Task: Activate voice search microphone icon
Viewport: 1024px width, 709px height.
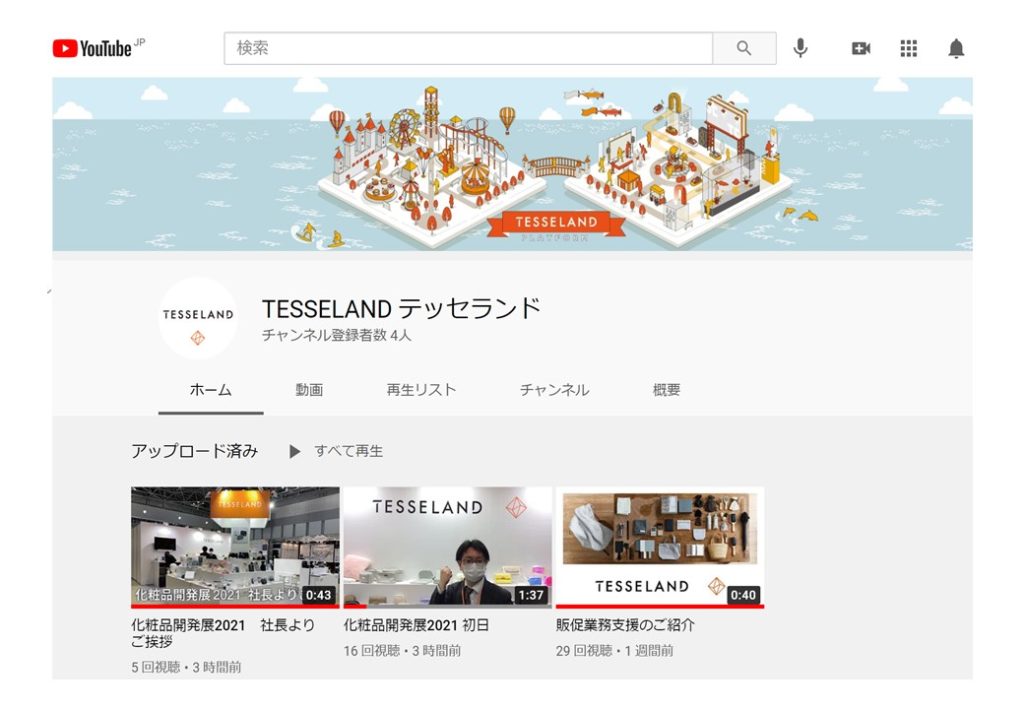Action: [800, 48]
